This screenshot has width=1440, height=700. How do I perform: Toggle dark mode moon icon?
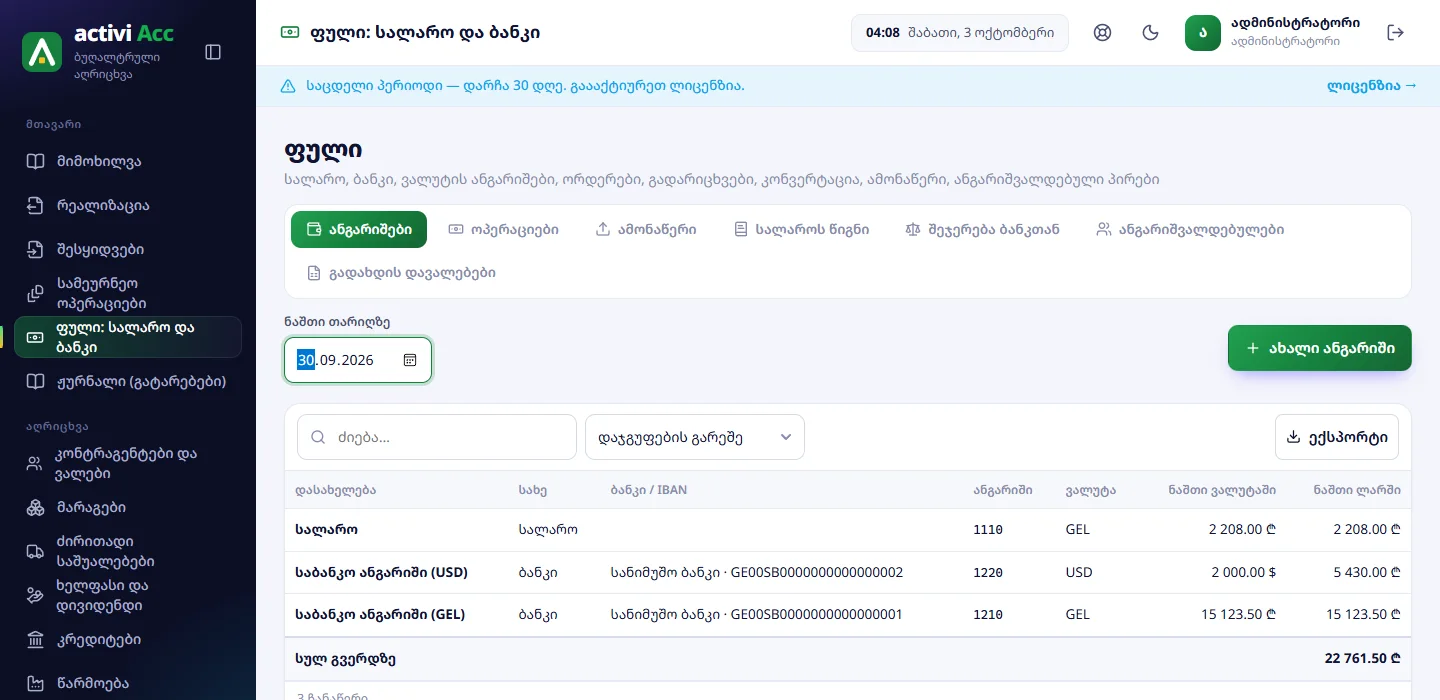pos(1150,33)
